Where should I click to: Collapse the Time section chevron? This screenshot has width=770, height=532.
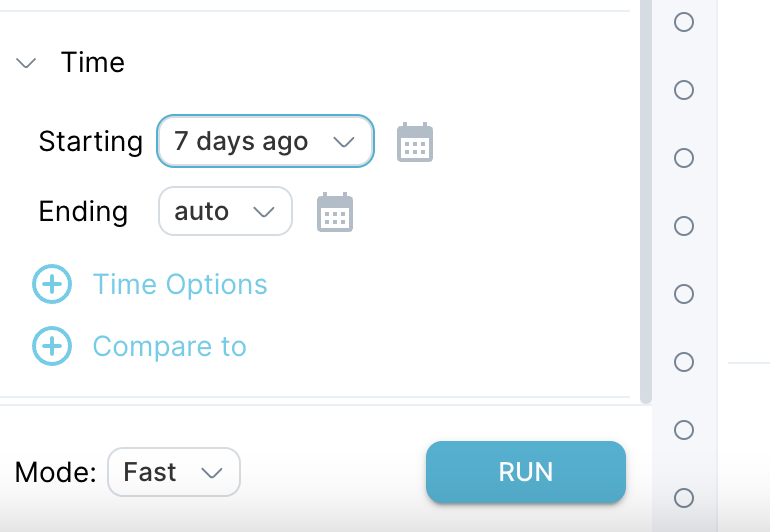[x=26, y=63]
